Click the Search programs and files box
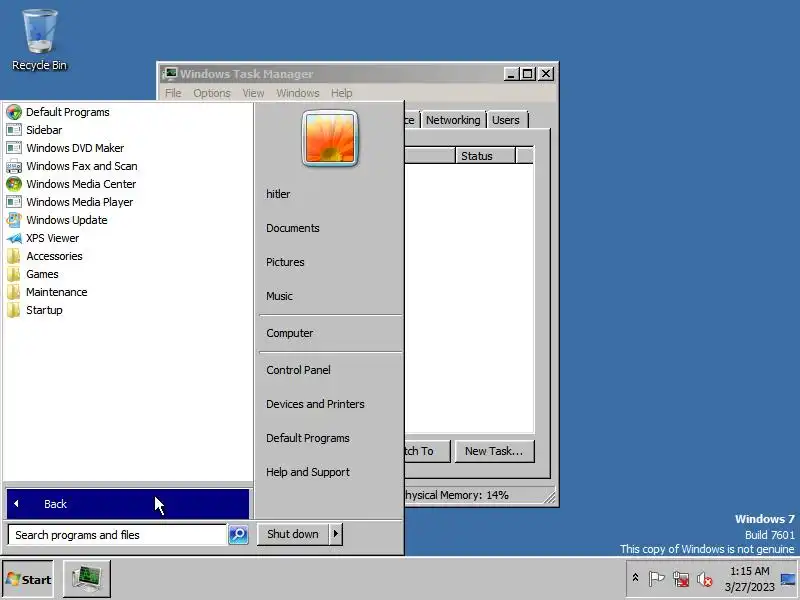Image resolution: width=800 pixels, height=600 pixels. (117, 535)
